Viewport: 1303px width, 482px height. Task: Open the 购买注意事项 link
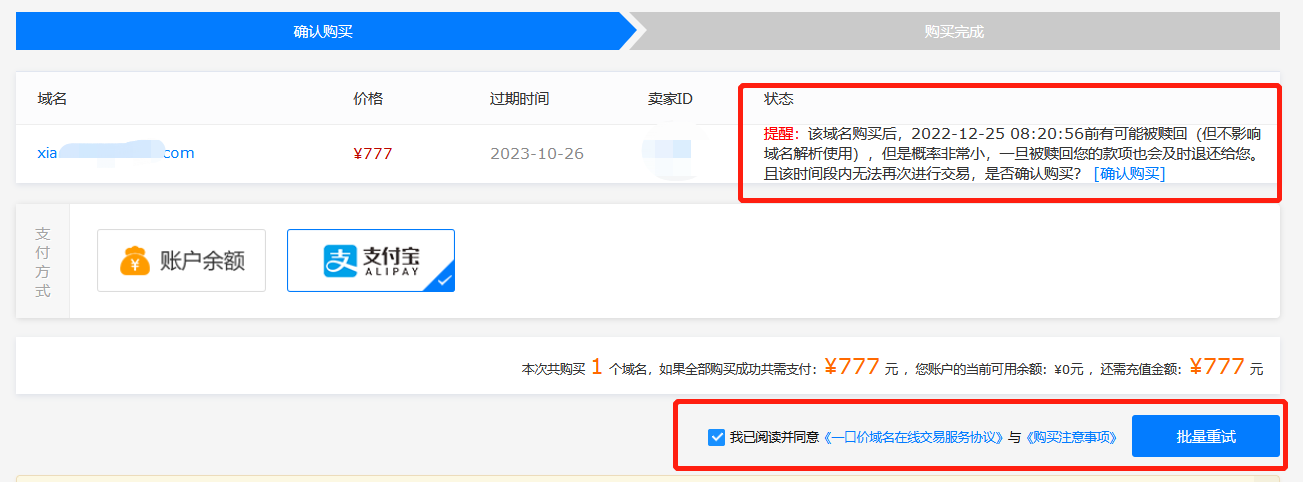coord(1071,437)
